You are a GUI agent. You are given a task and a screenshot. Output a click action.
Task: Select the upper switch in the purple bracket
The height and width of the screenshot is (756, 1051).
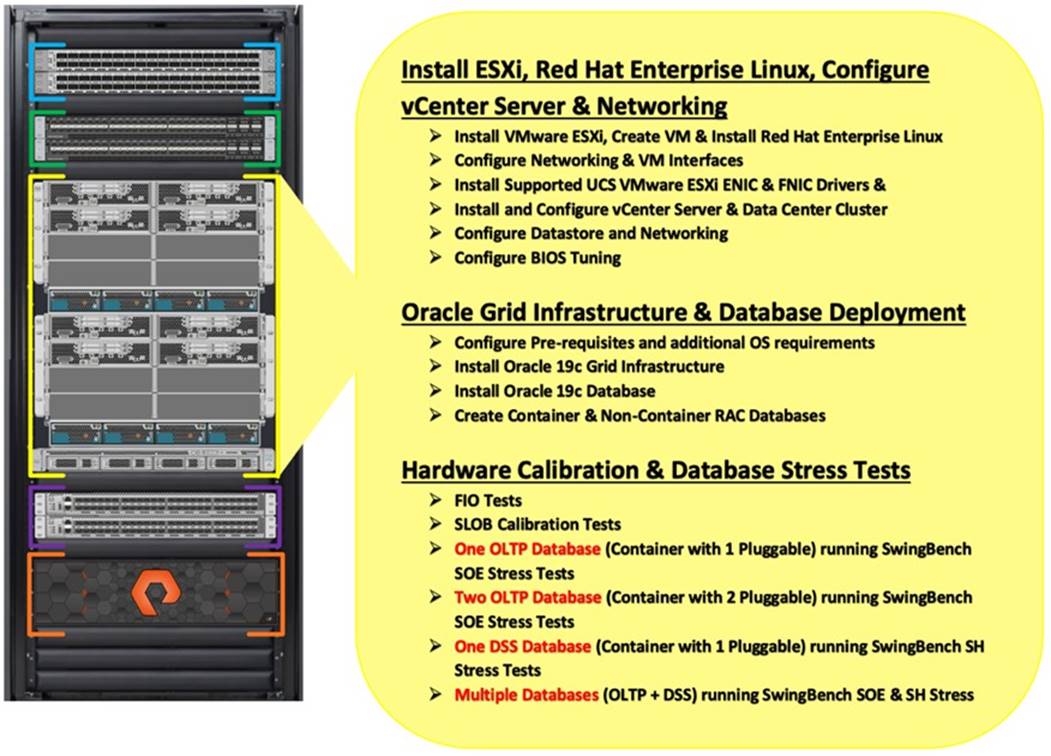tap(155, 503)
